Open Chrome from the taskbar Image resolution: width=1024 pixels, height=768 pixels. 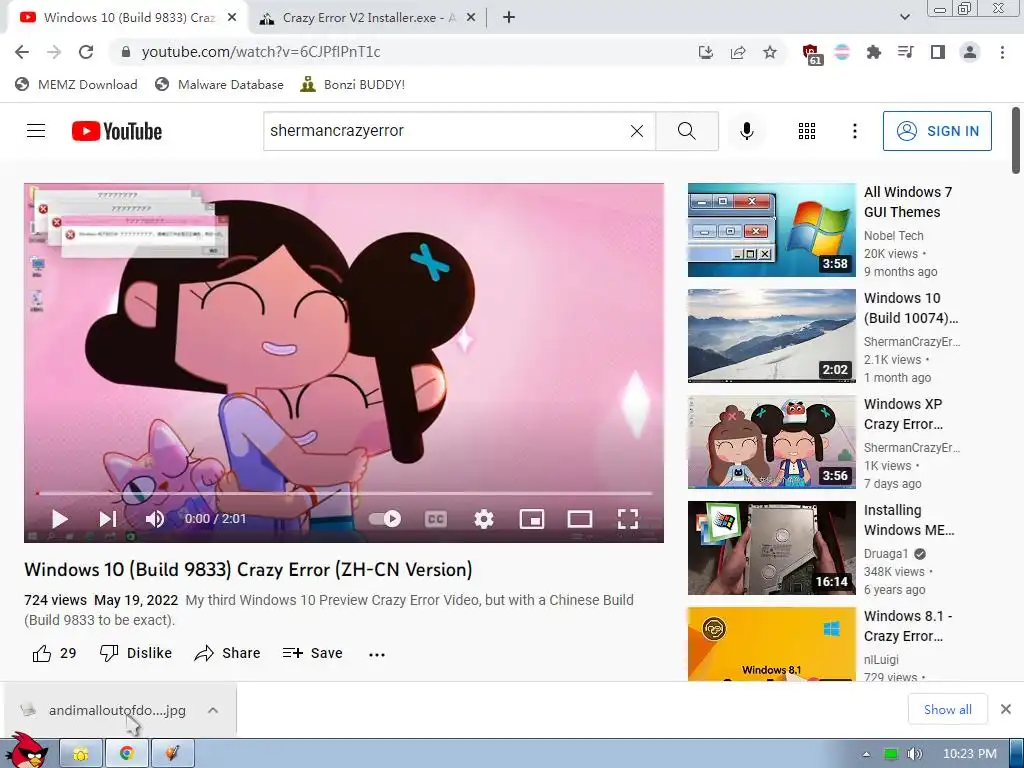pyautogui.click(x=127, y=754)
